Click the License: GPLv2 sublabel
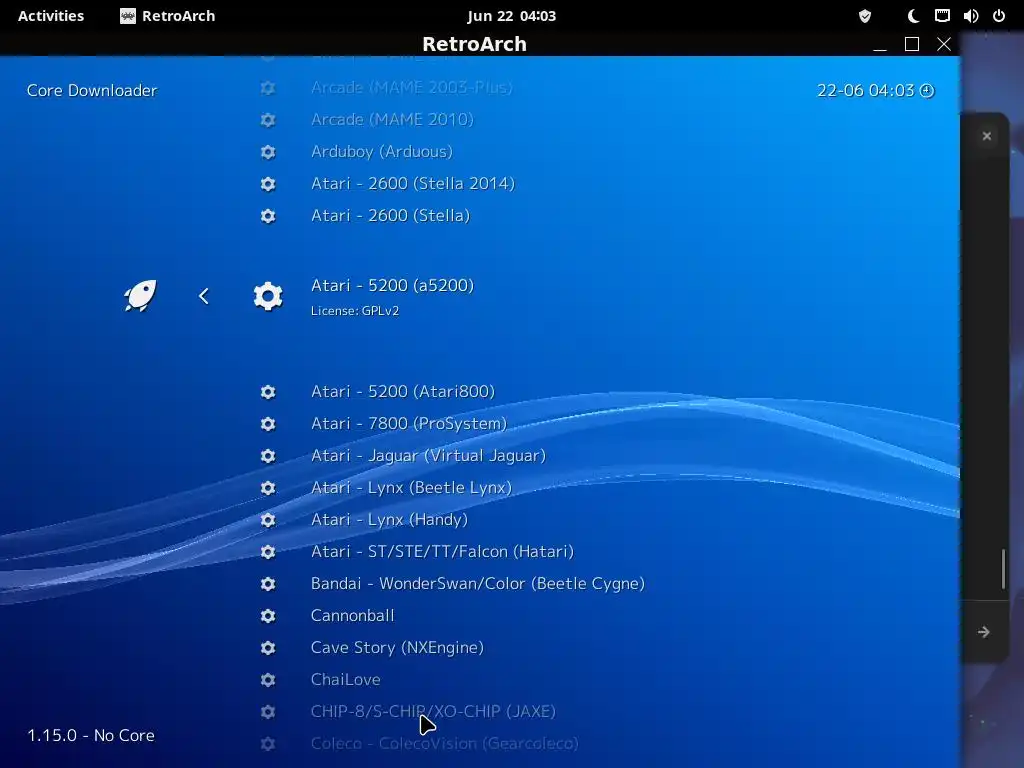The width and height of the screenshot is (1024, 768). click(355, 311)
